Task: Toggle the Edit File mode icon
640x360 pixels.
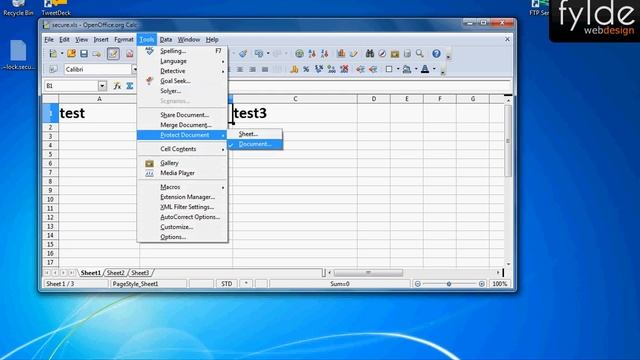Action: pos(113,53)
